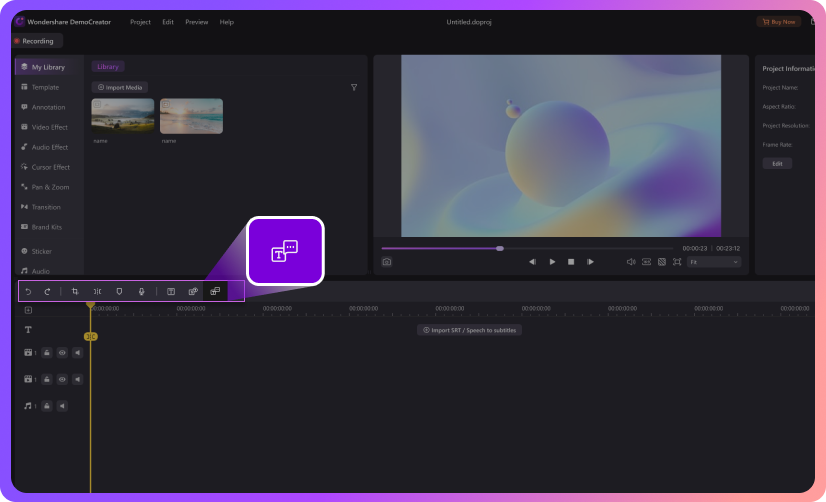Click the Buy Now button

click(x=779, y=22)
